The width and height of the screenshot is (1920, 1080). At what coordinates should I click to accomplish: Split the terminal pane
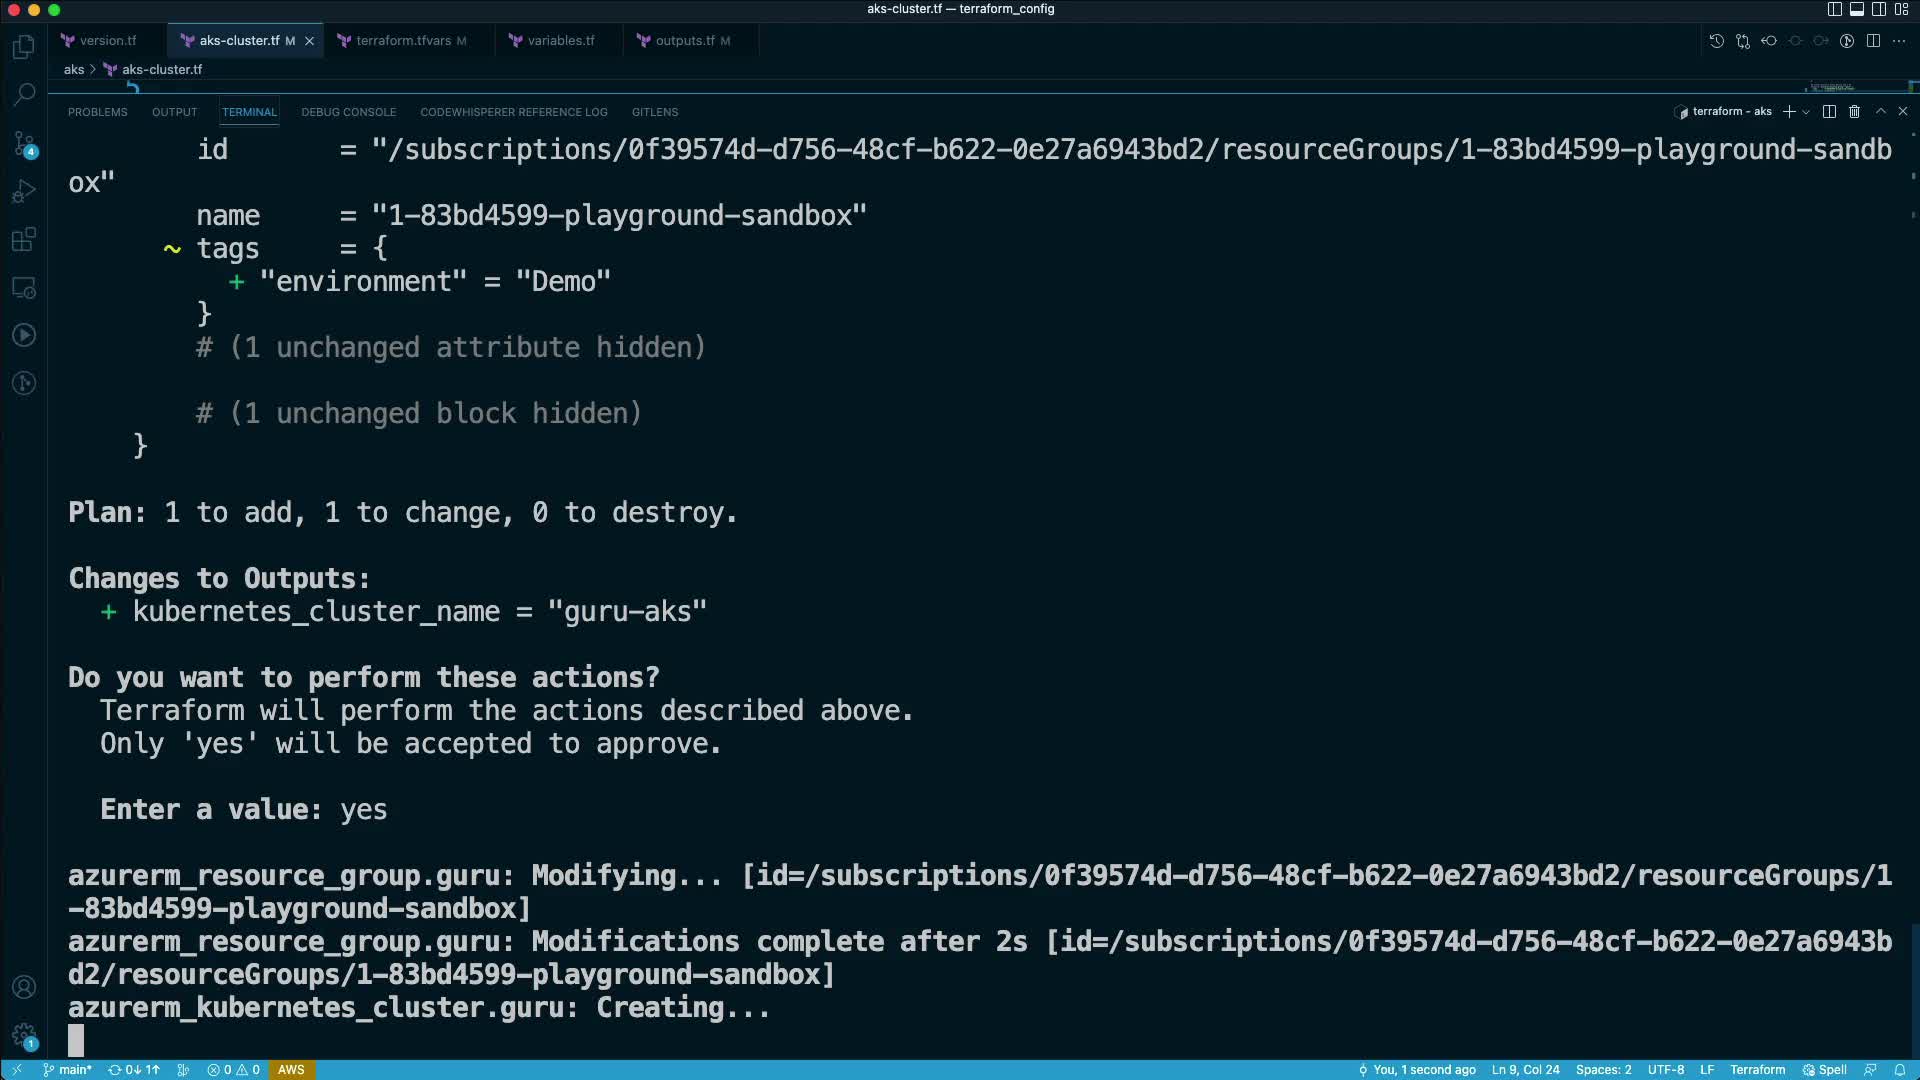(1829, 112)
